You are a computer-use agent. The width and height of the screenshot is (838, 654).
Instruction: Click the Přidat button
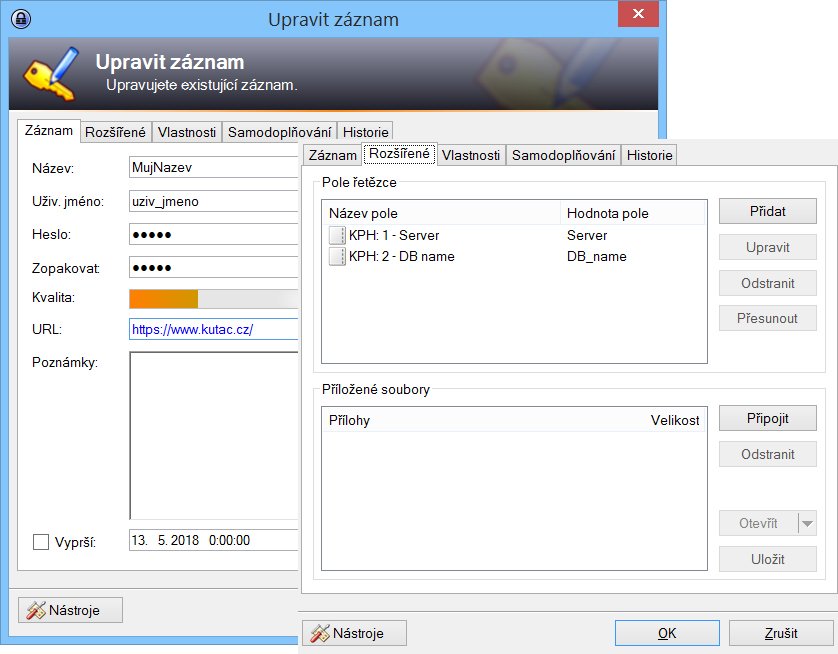[767, 212]
